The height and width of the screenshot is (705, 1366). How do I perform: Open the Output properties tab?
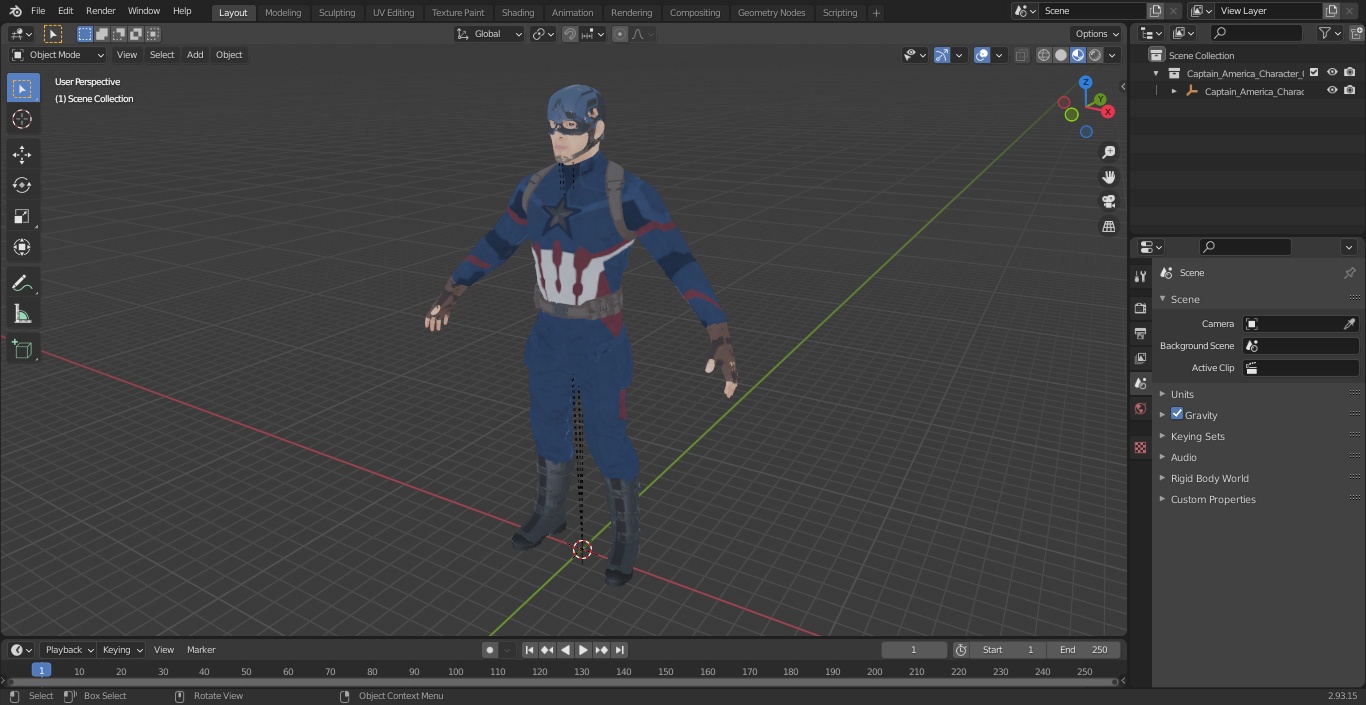tap(1140, 333)
